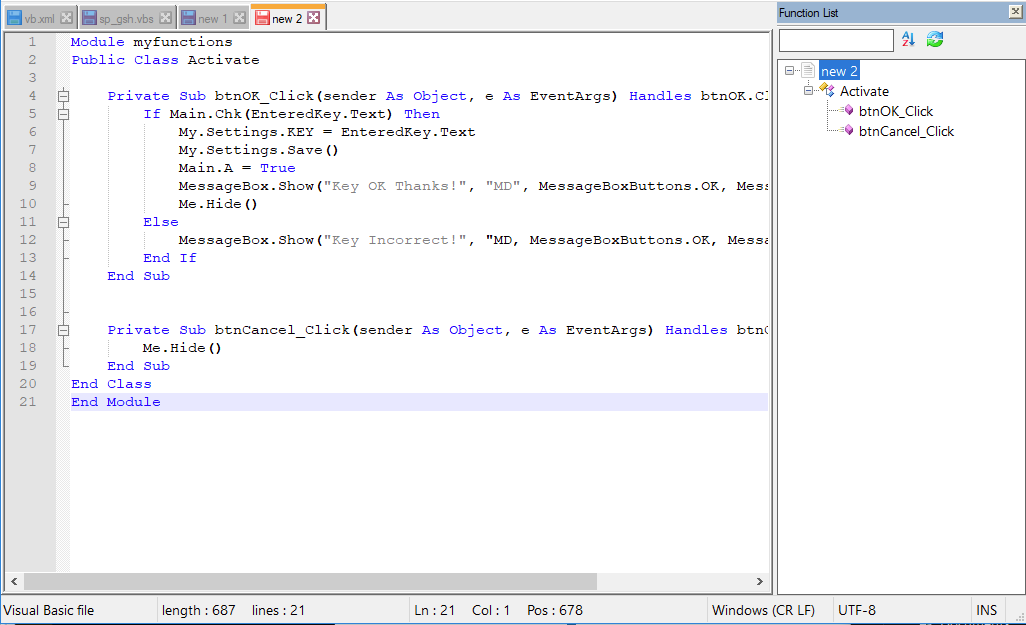The height and width of the screenshot is (625, 1026).
Task: Click the Pos : 678 status entry
Action: coord(555,610)
